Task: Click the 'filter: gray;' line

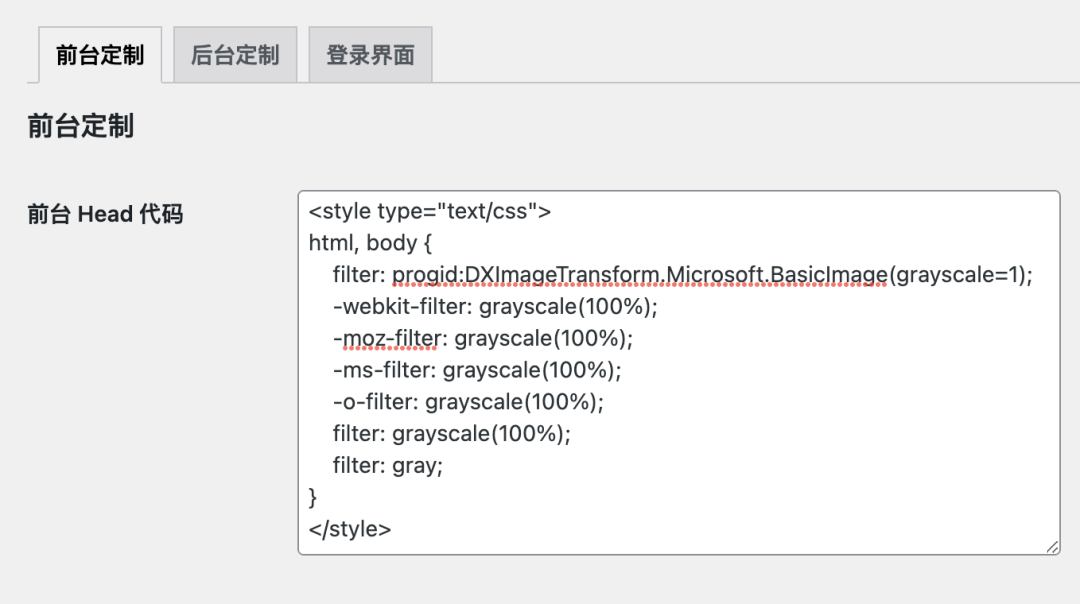Action: (388, 466)
